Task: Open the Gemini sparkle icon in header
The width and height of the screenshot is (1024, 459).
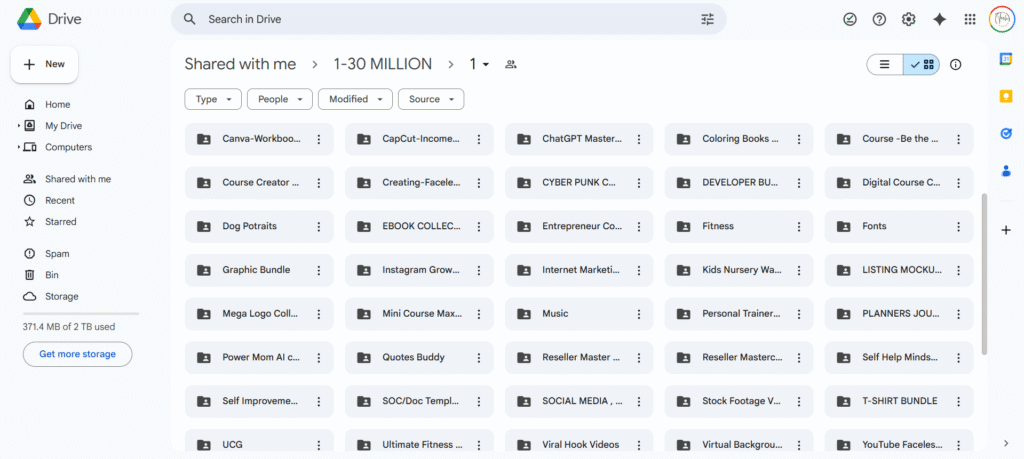Action: pos(939,19)
